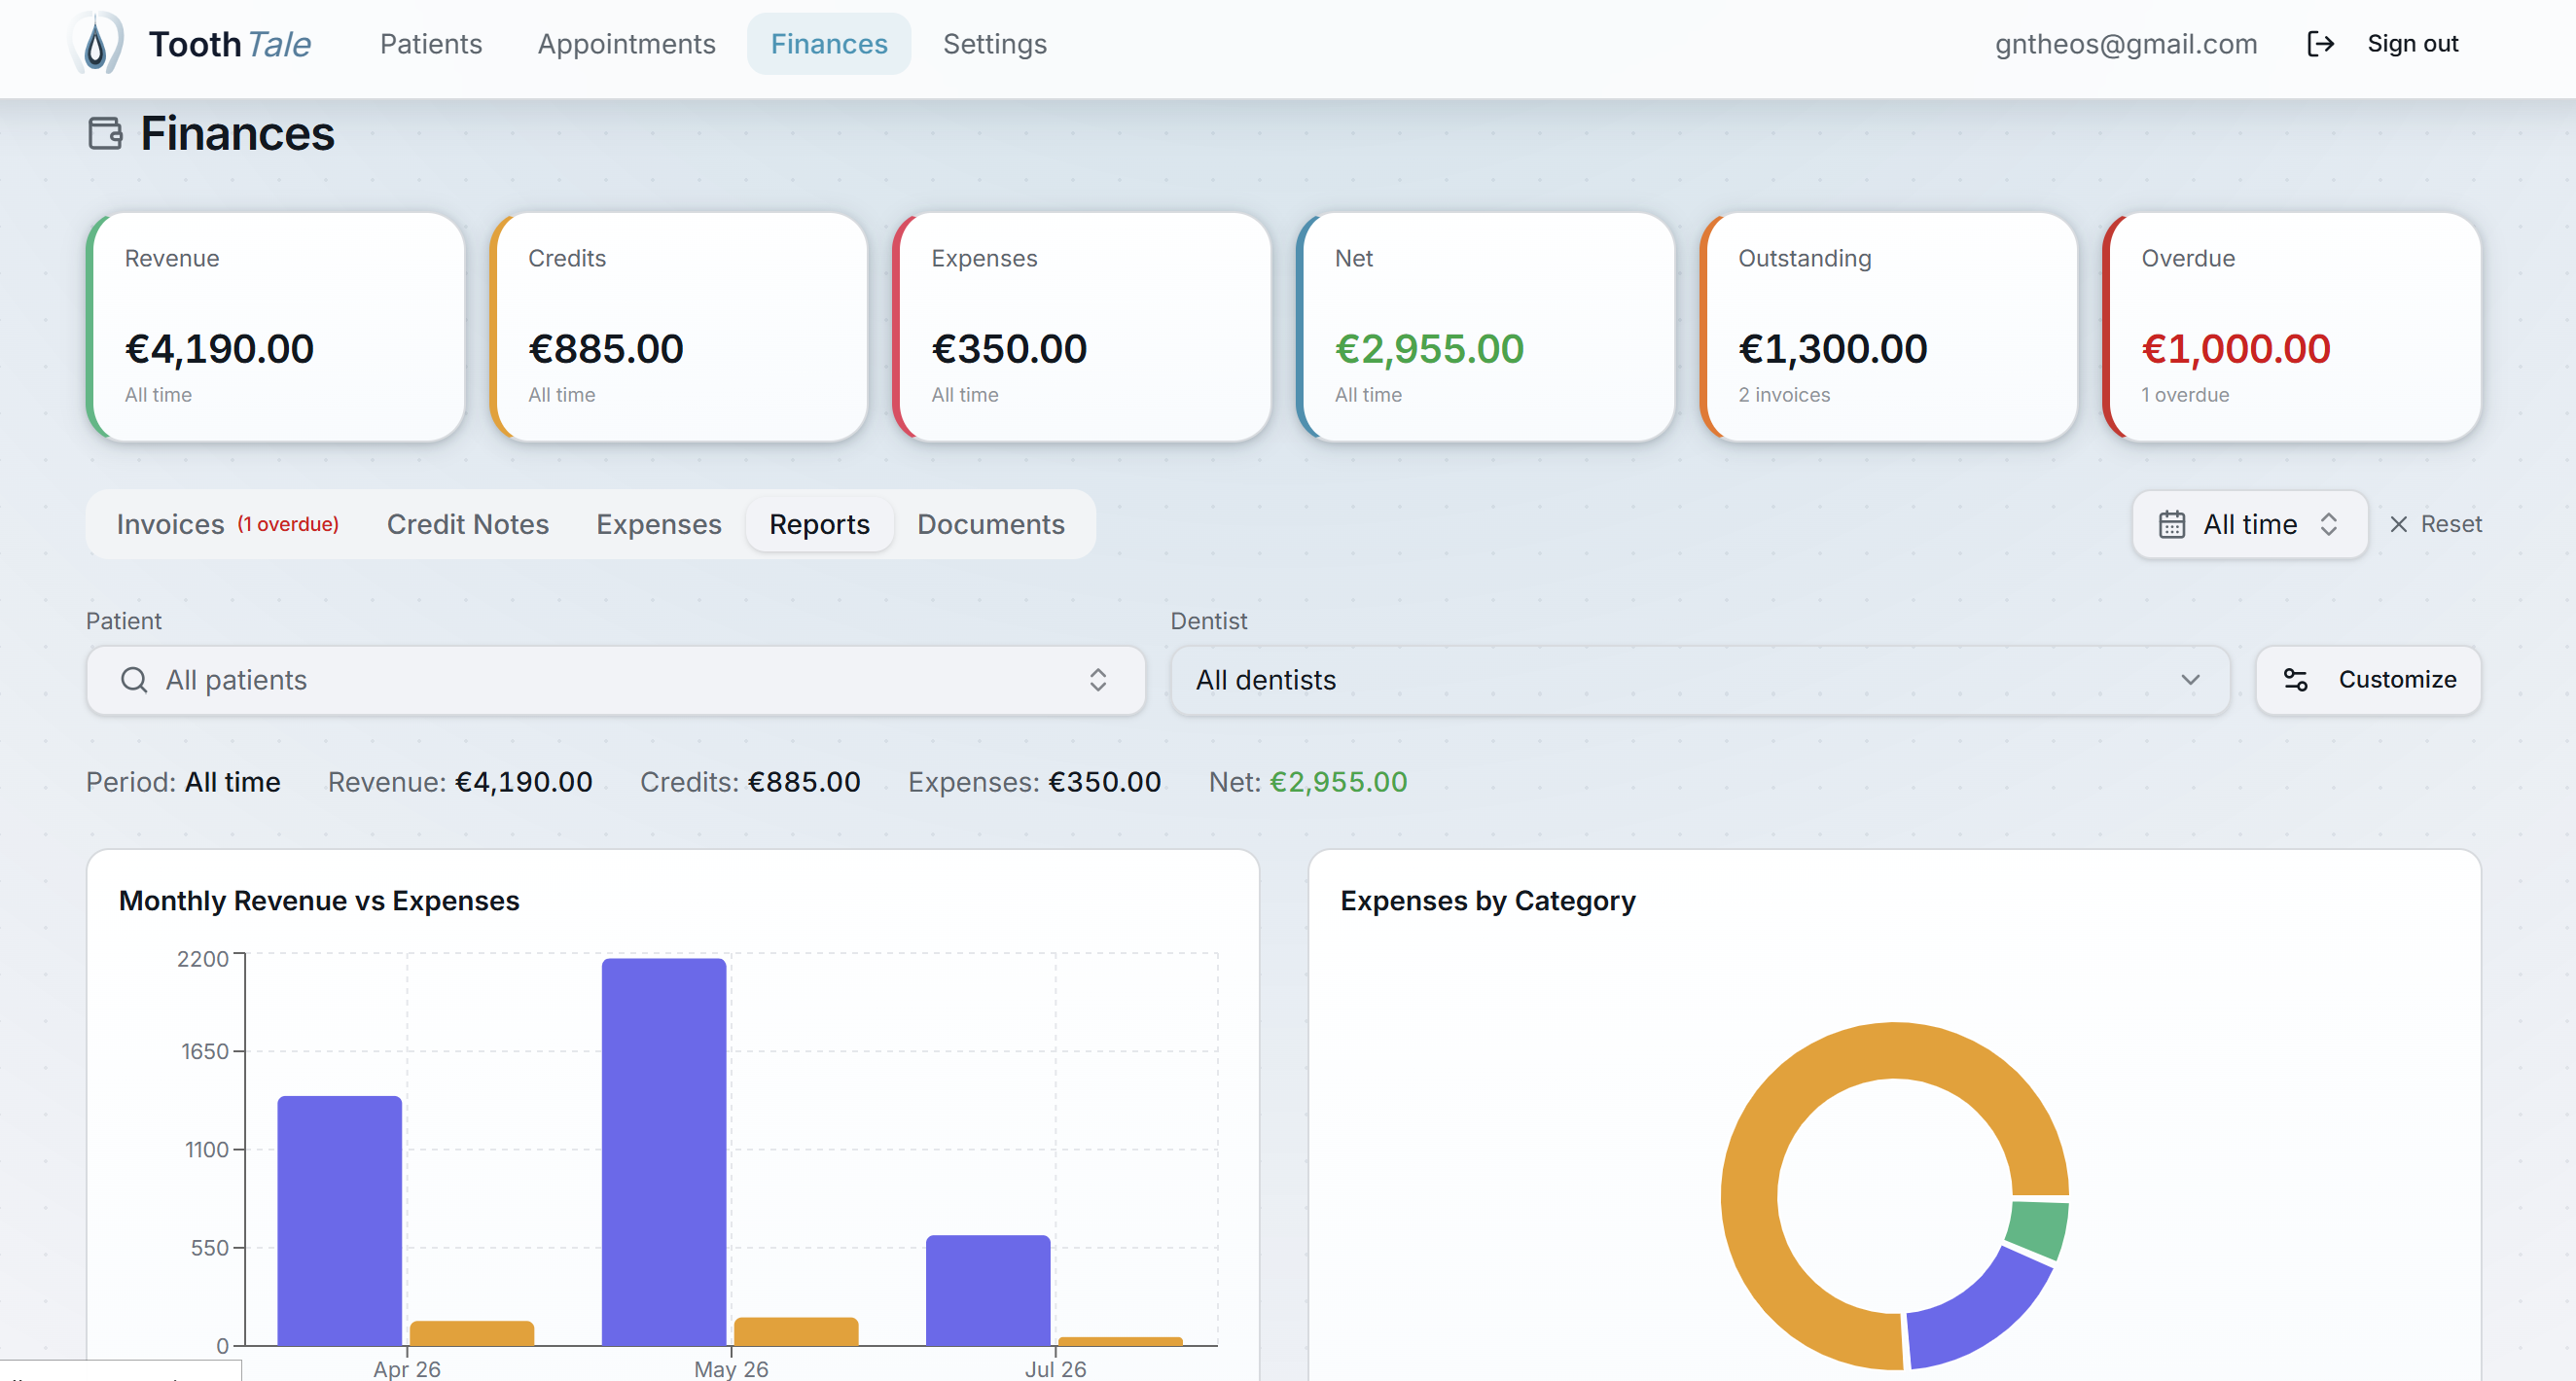Click the Monthly Revenue vs Expenses title
Viewport: 2576px width, 1381px height.
(x=319, y=901)
